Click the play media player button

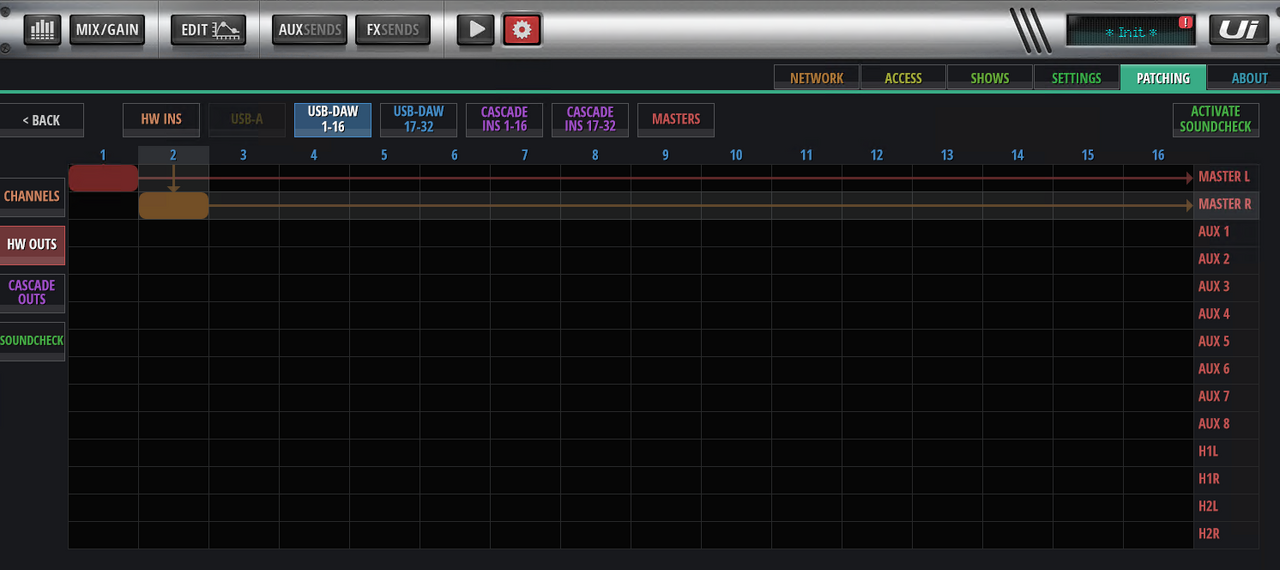pos(477,29)
